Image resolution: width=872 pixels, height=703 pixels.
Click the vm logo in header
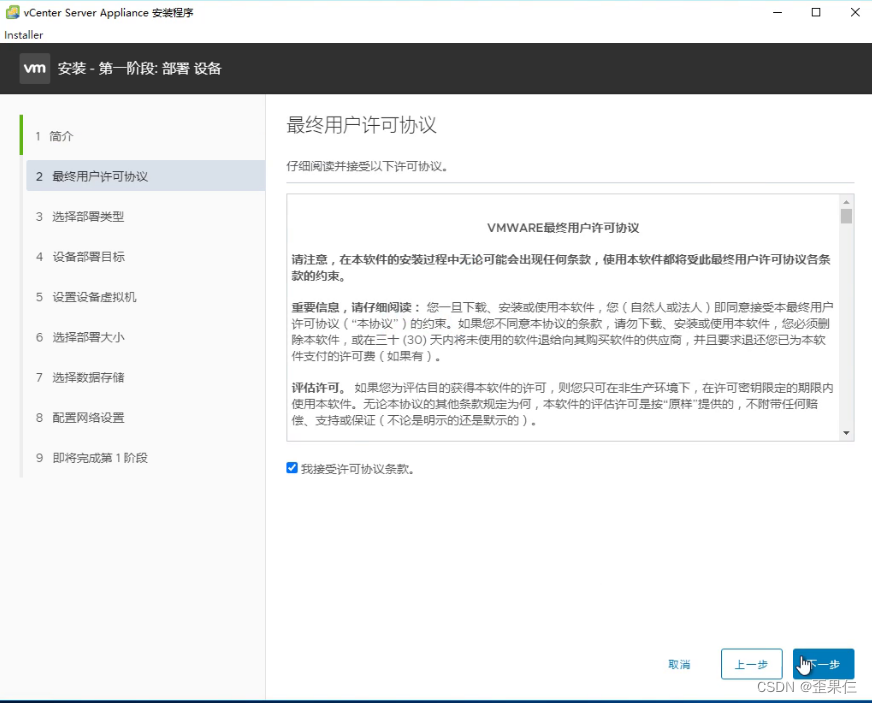[34, 68]
